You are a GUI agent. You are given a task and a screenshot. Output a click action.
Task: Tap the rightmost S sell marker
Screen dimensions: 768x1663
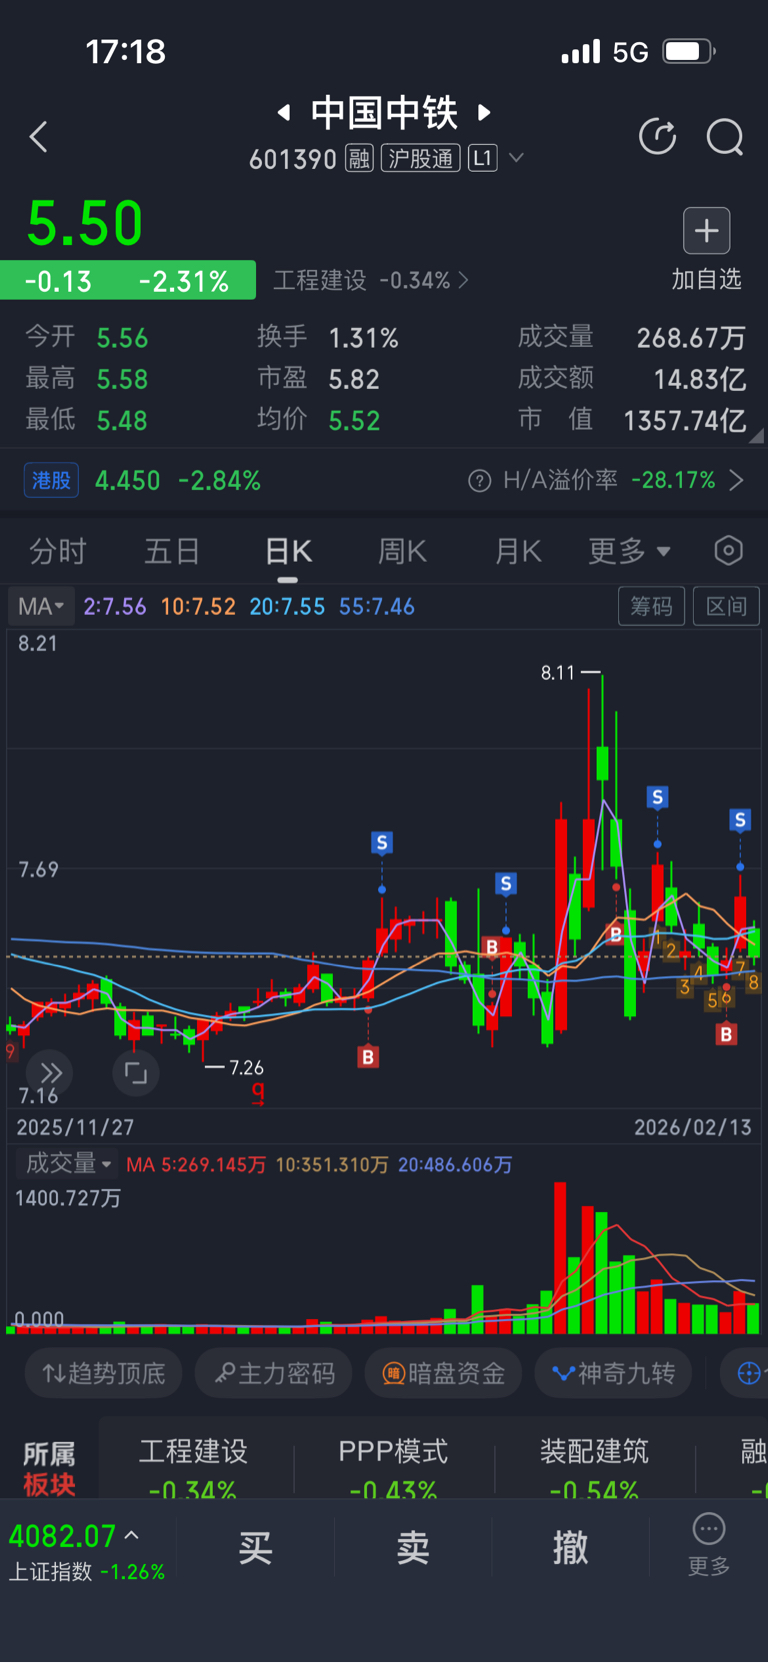[x=740, y=821]
